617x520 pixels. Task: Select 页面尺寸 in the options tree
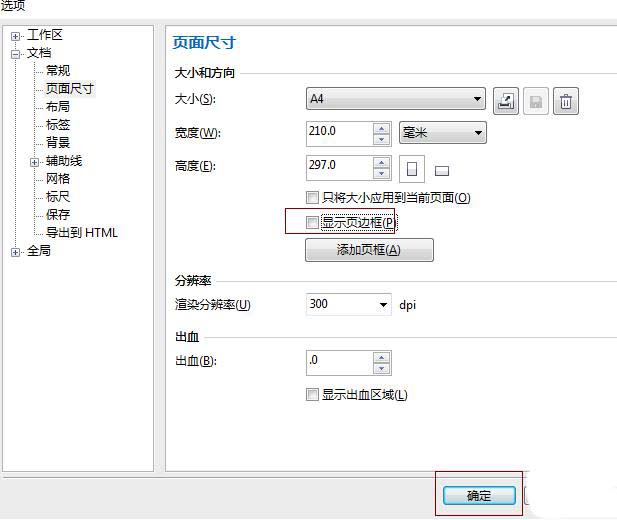tap(70, 89)
